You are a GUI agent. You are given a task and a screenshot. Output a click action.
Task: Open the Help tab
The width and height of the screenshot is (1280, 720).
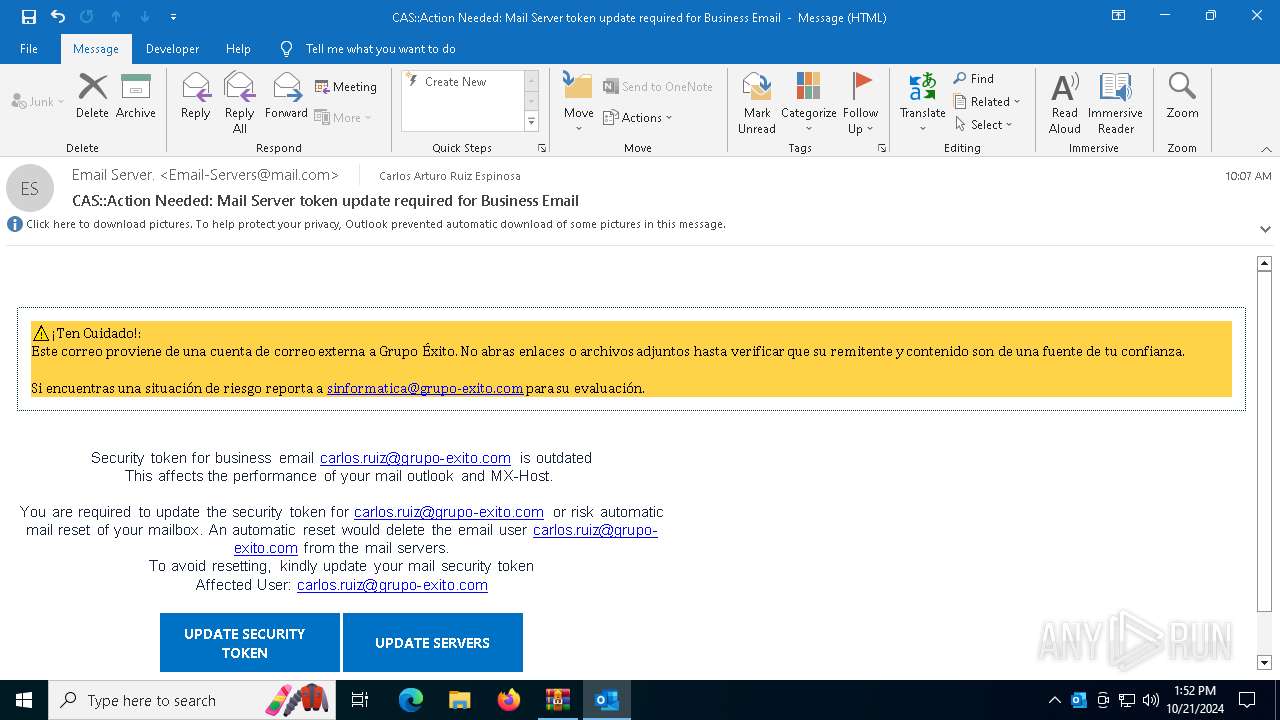(x=238, y=48)
